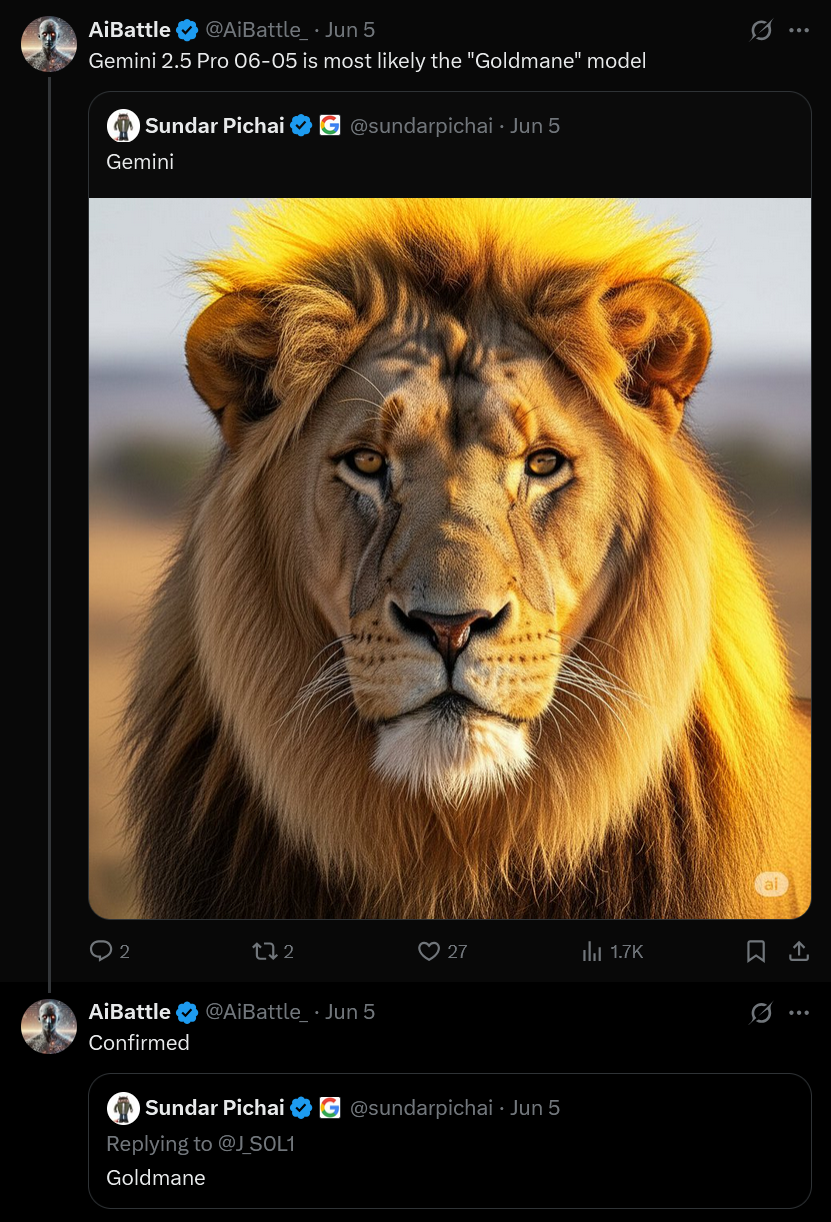Click AiBattle avatar on Confirmed tweet
This screenshot has height=1222, width=831.
click(49, 1027)
